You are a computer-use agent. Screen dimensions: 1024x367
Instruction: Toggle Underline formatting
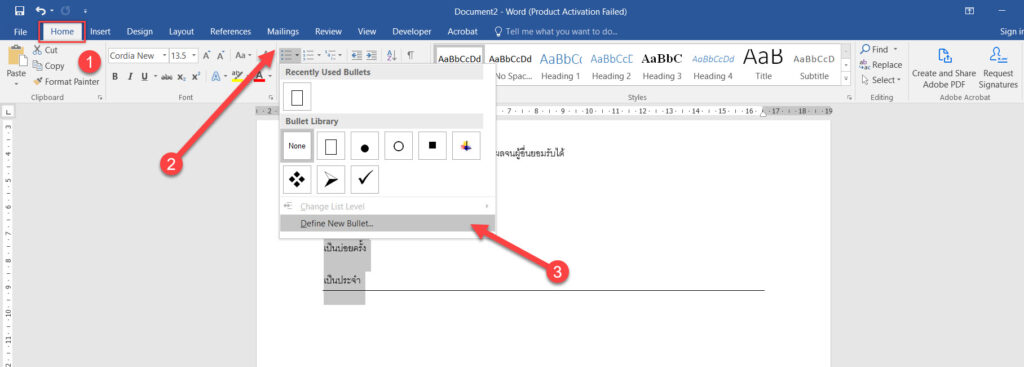pos(145,76)
